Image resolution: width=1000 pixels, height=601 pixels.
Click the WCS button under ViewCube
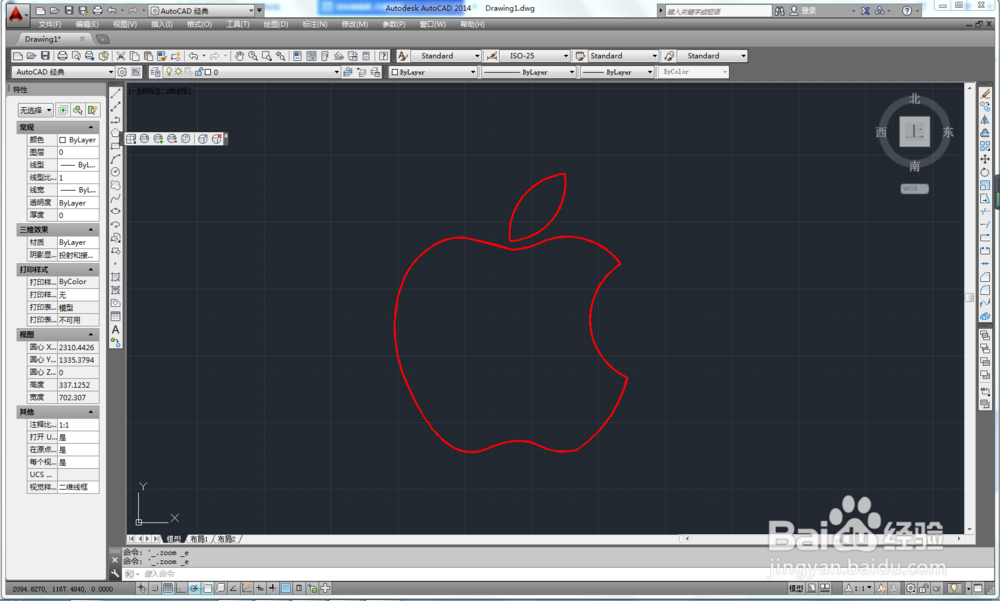pyautogui.click(x=915, y=189)
